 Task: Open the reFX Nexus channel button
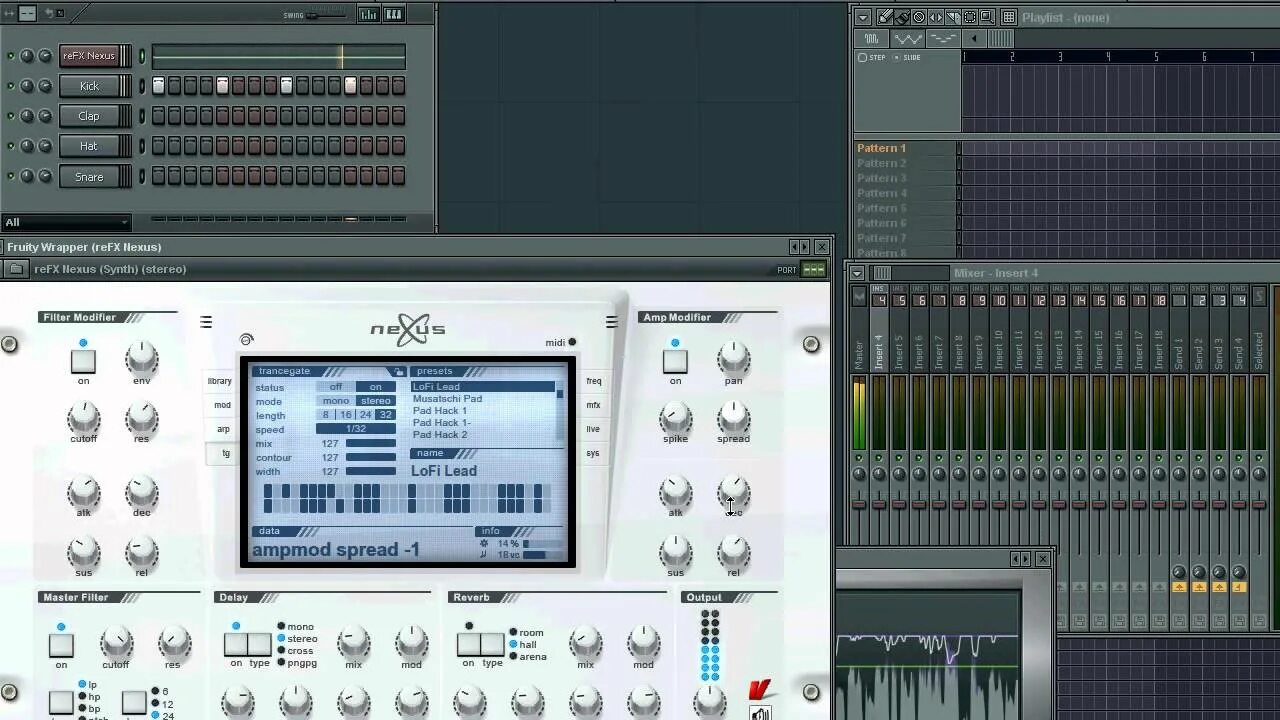tap(90, 56)
